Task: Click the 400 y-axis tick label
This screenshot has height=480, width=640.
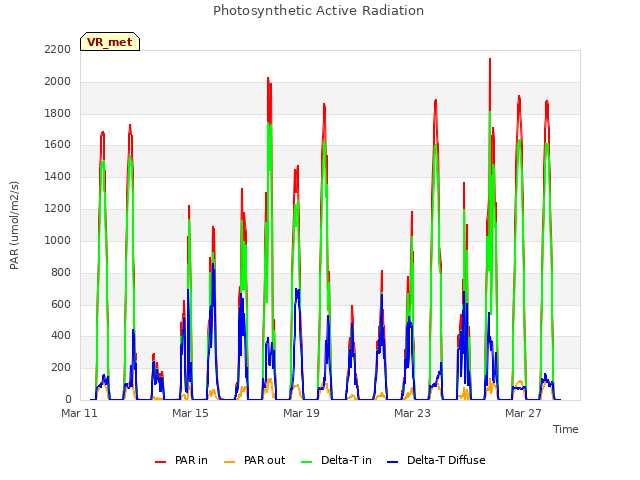Action: click(x=61, y=336)
